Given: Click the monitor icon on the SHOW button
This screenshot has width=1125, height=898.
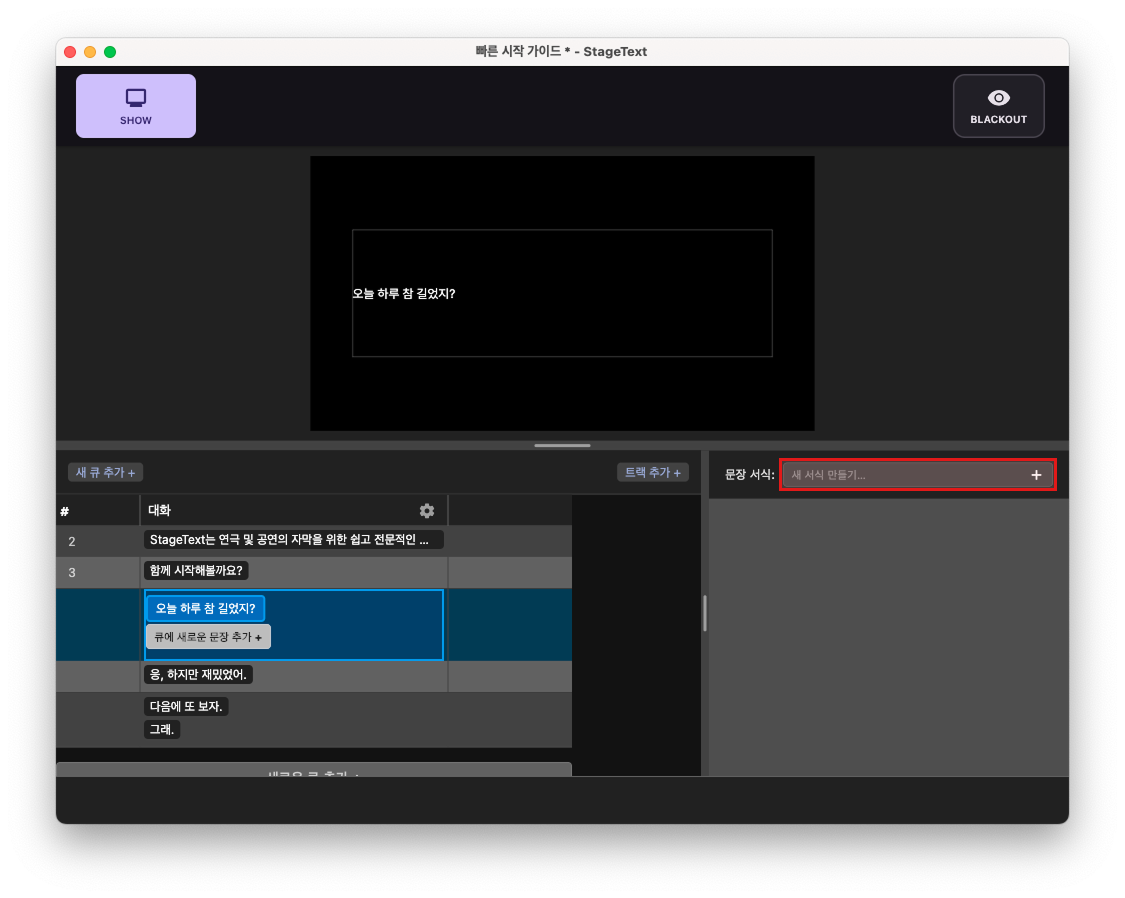Looking at the screenshot, I should [136, 97].
